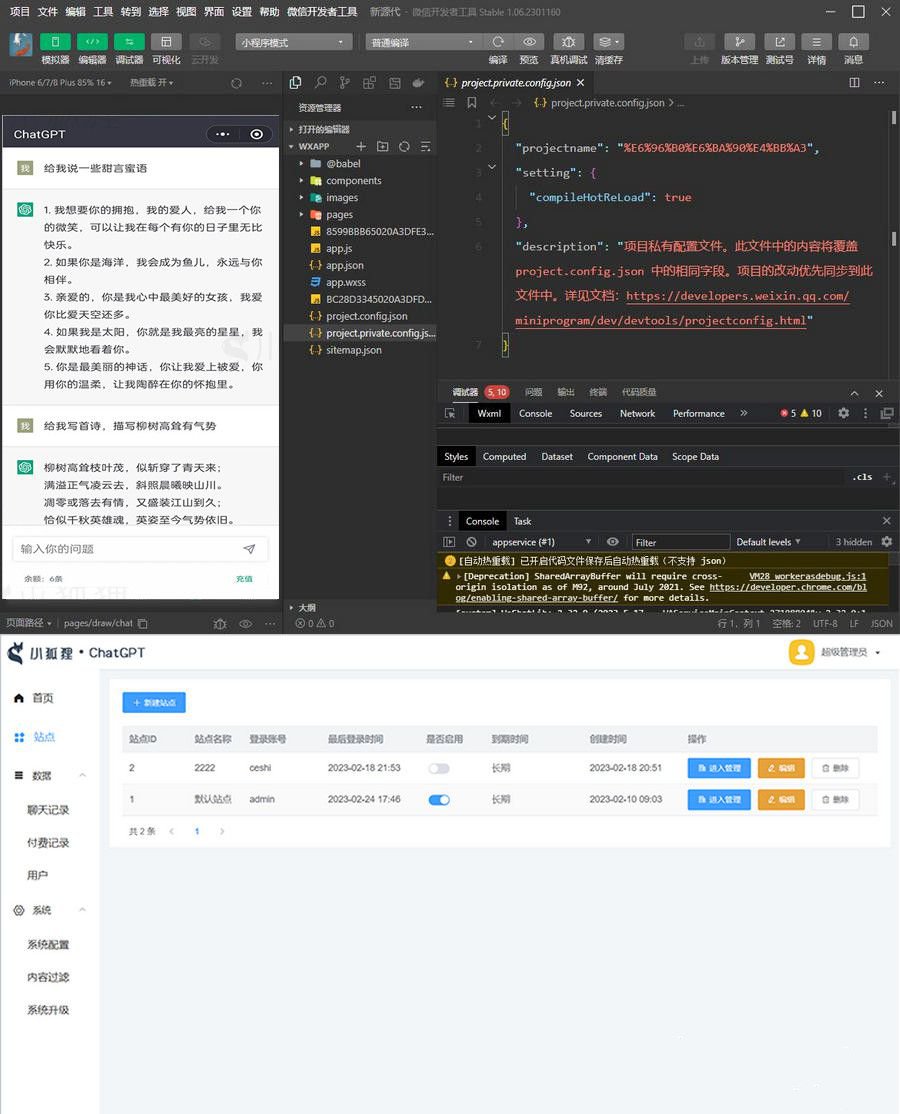Open 版本管理 (version control) panel
This screenshot has height=1114, width=900.
pos(739,41)
